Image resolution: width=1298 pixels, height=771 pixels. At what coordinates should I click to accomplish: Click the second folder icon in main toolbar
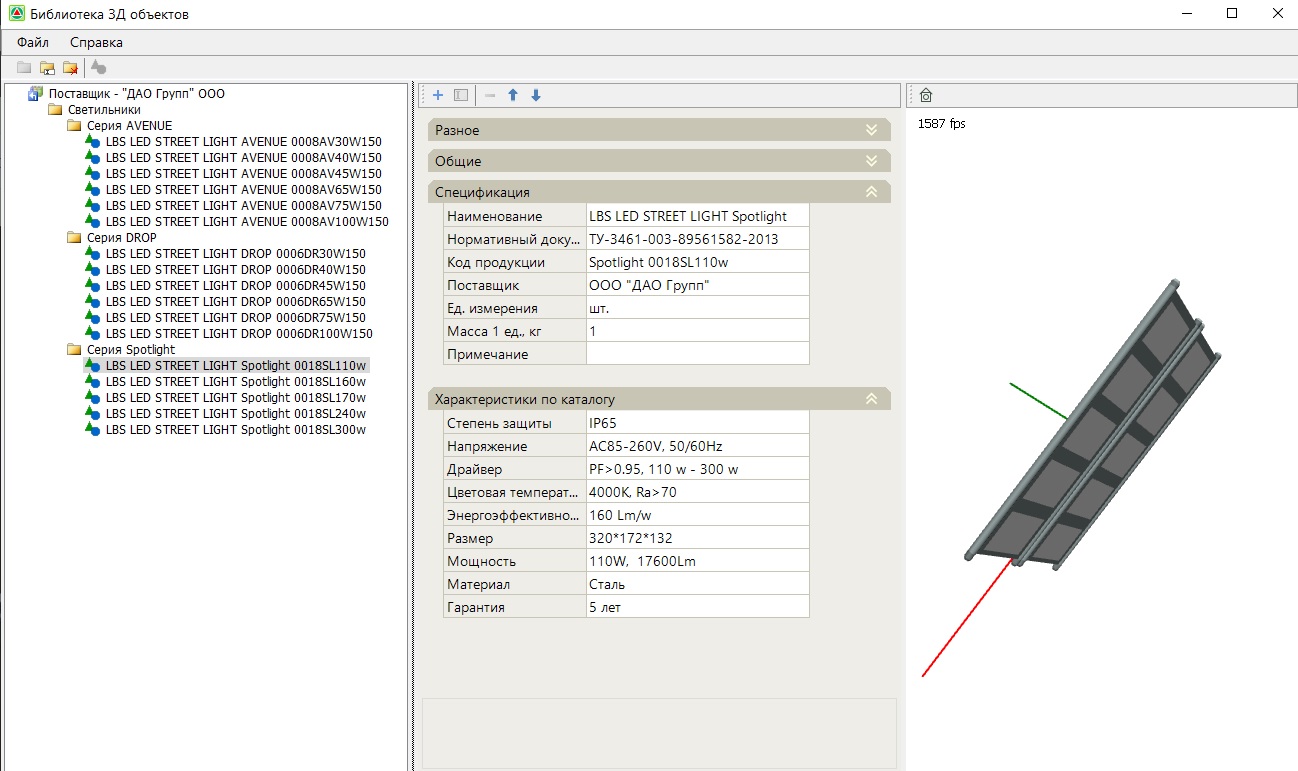47,68
